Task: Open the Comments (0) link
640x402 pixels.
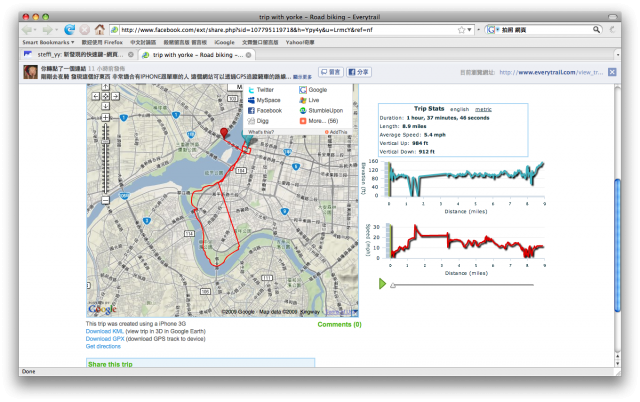Action: pyautogui.click(x=340, y=324)
